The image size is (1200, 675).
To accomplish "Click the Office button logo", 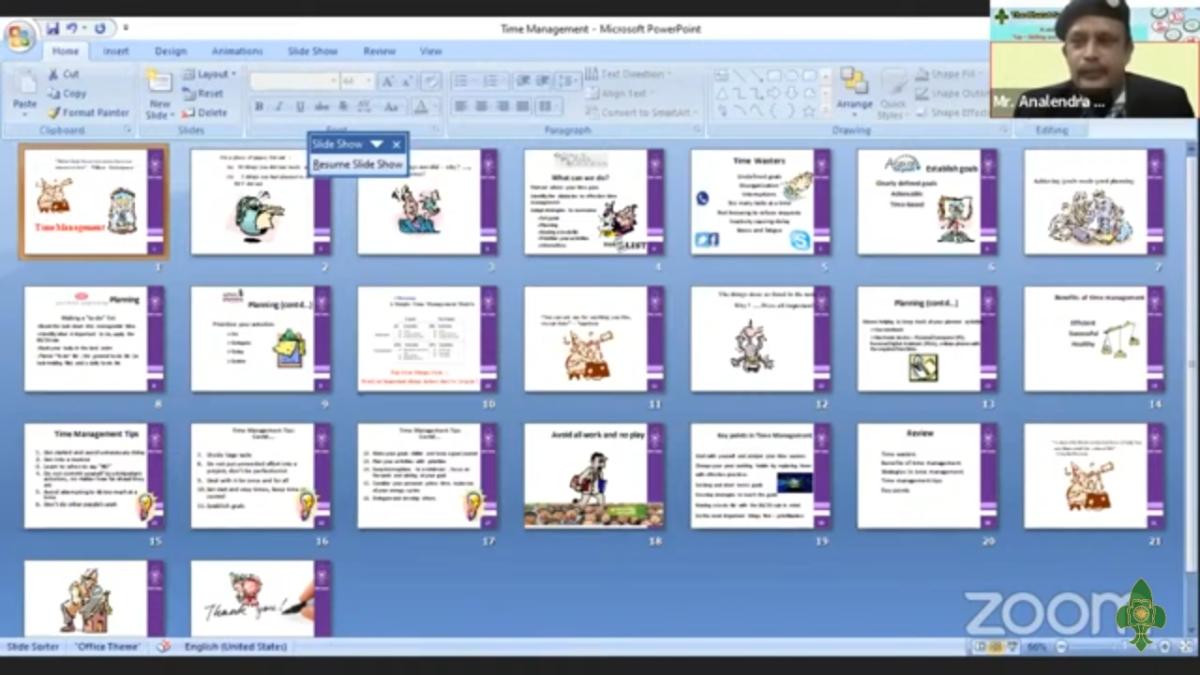I will click(x=19, y=35).
